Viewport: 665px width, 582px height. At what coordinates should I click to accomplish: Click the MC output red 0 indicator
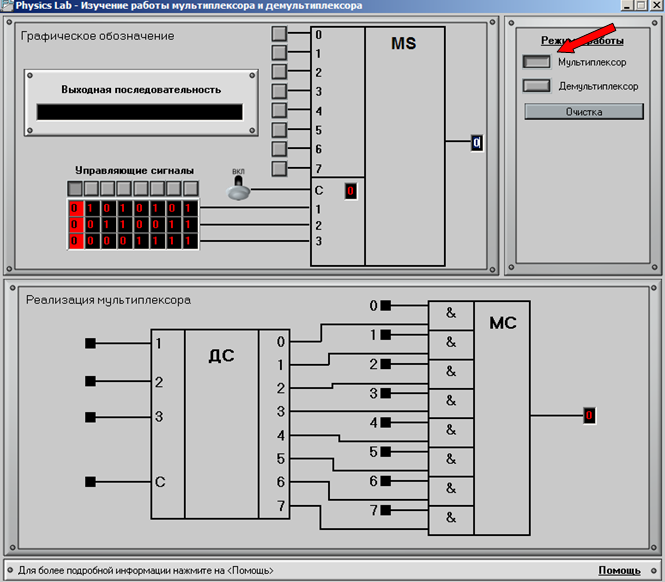589,415
